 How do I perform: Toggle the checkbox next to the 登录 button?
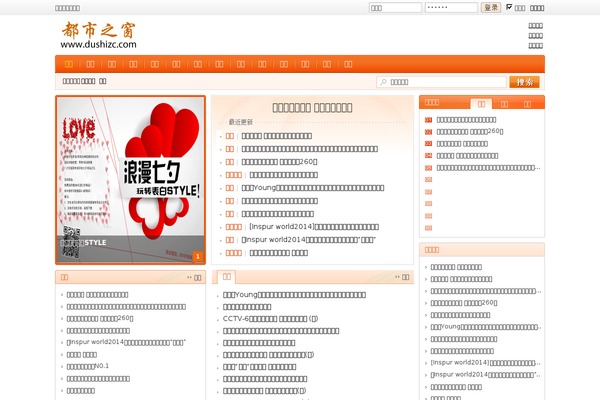(509, 7)
